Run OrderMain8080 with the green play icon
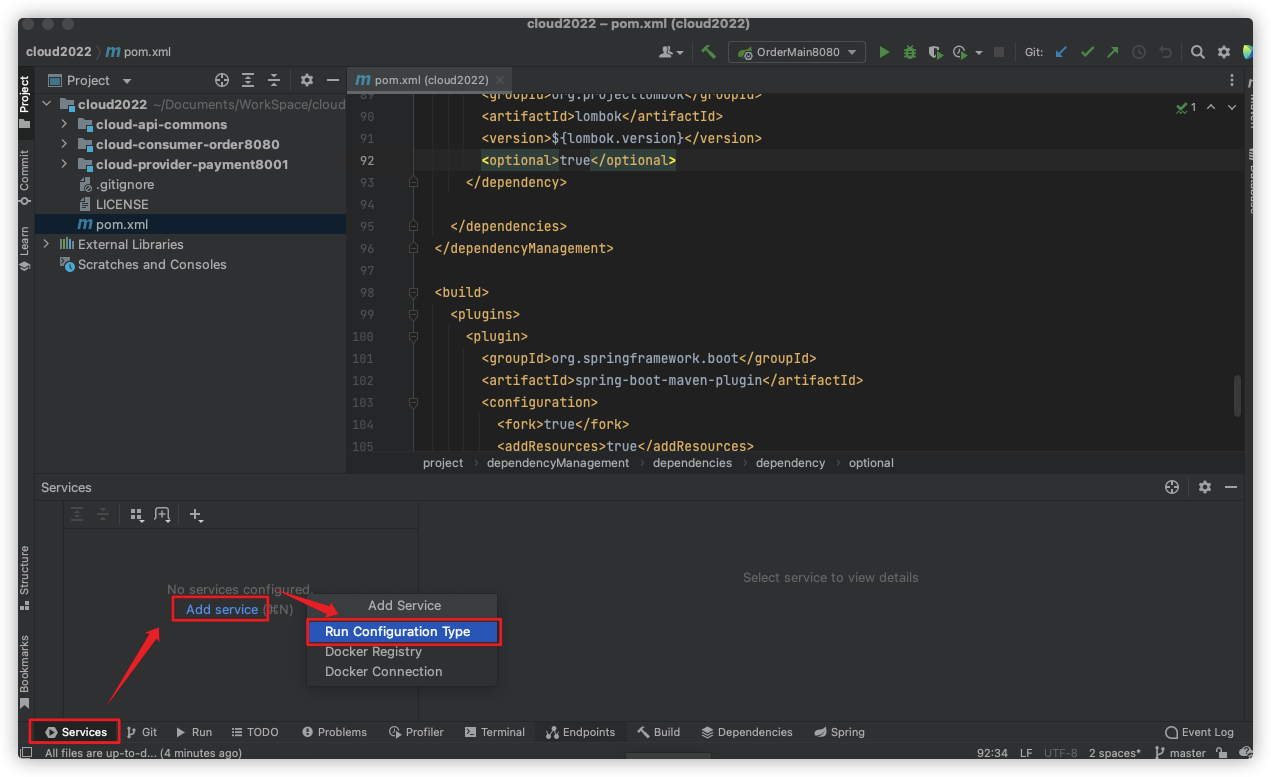This screenshot has width=1271, height=777. click(884, 52)
